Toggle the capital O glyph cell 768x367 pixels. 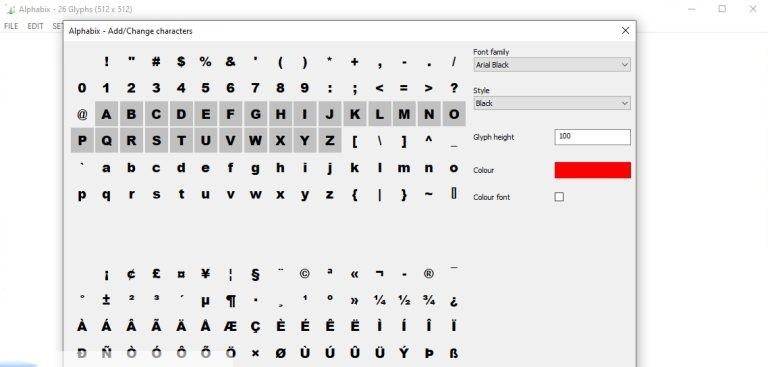click(x=454, y=114)
